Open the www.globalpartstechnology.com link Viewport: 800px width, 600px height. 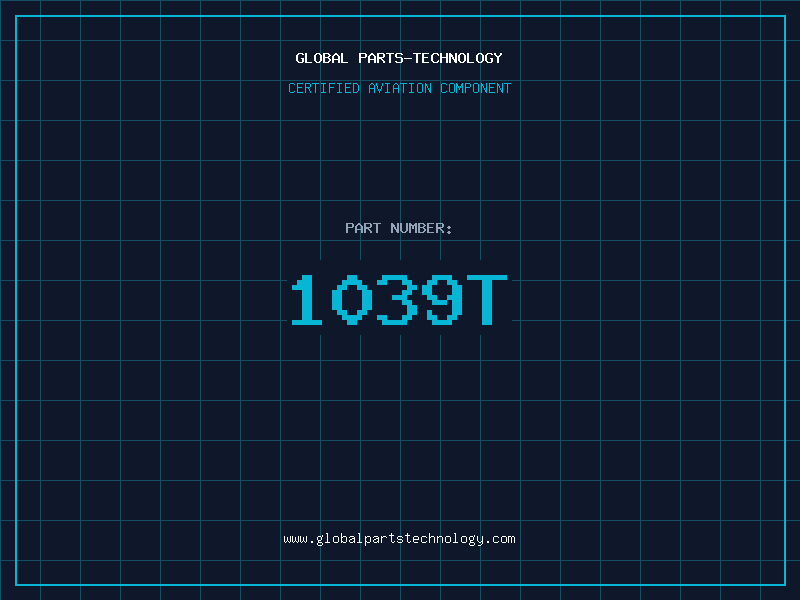pyautogui.click(x=399, y=539)
